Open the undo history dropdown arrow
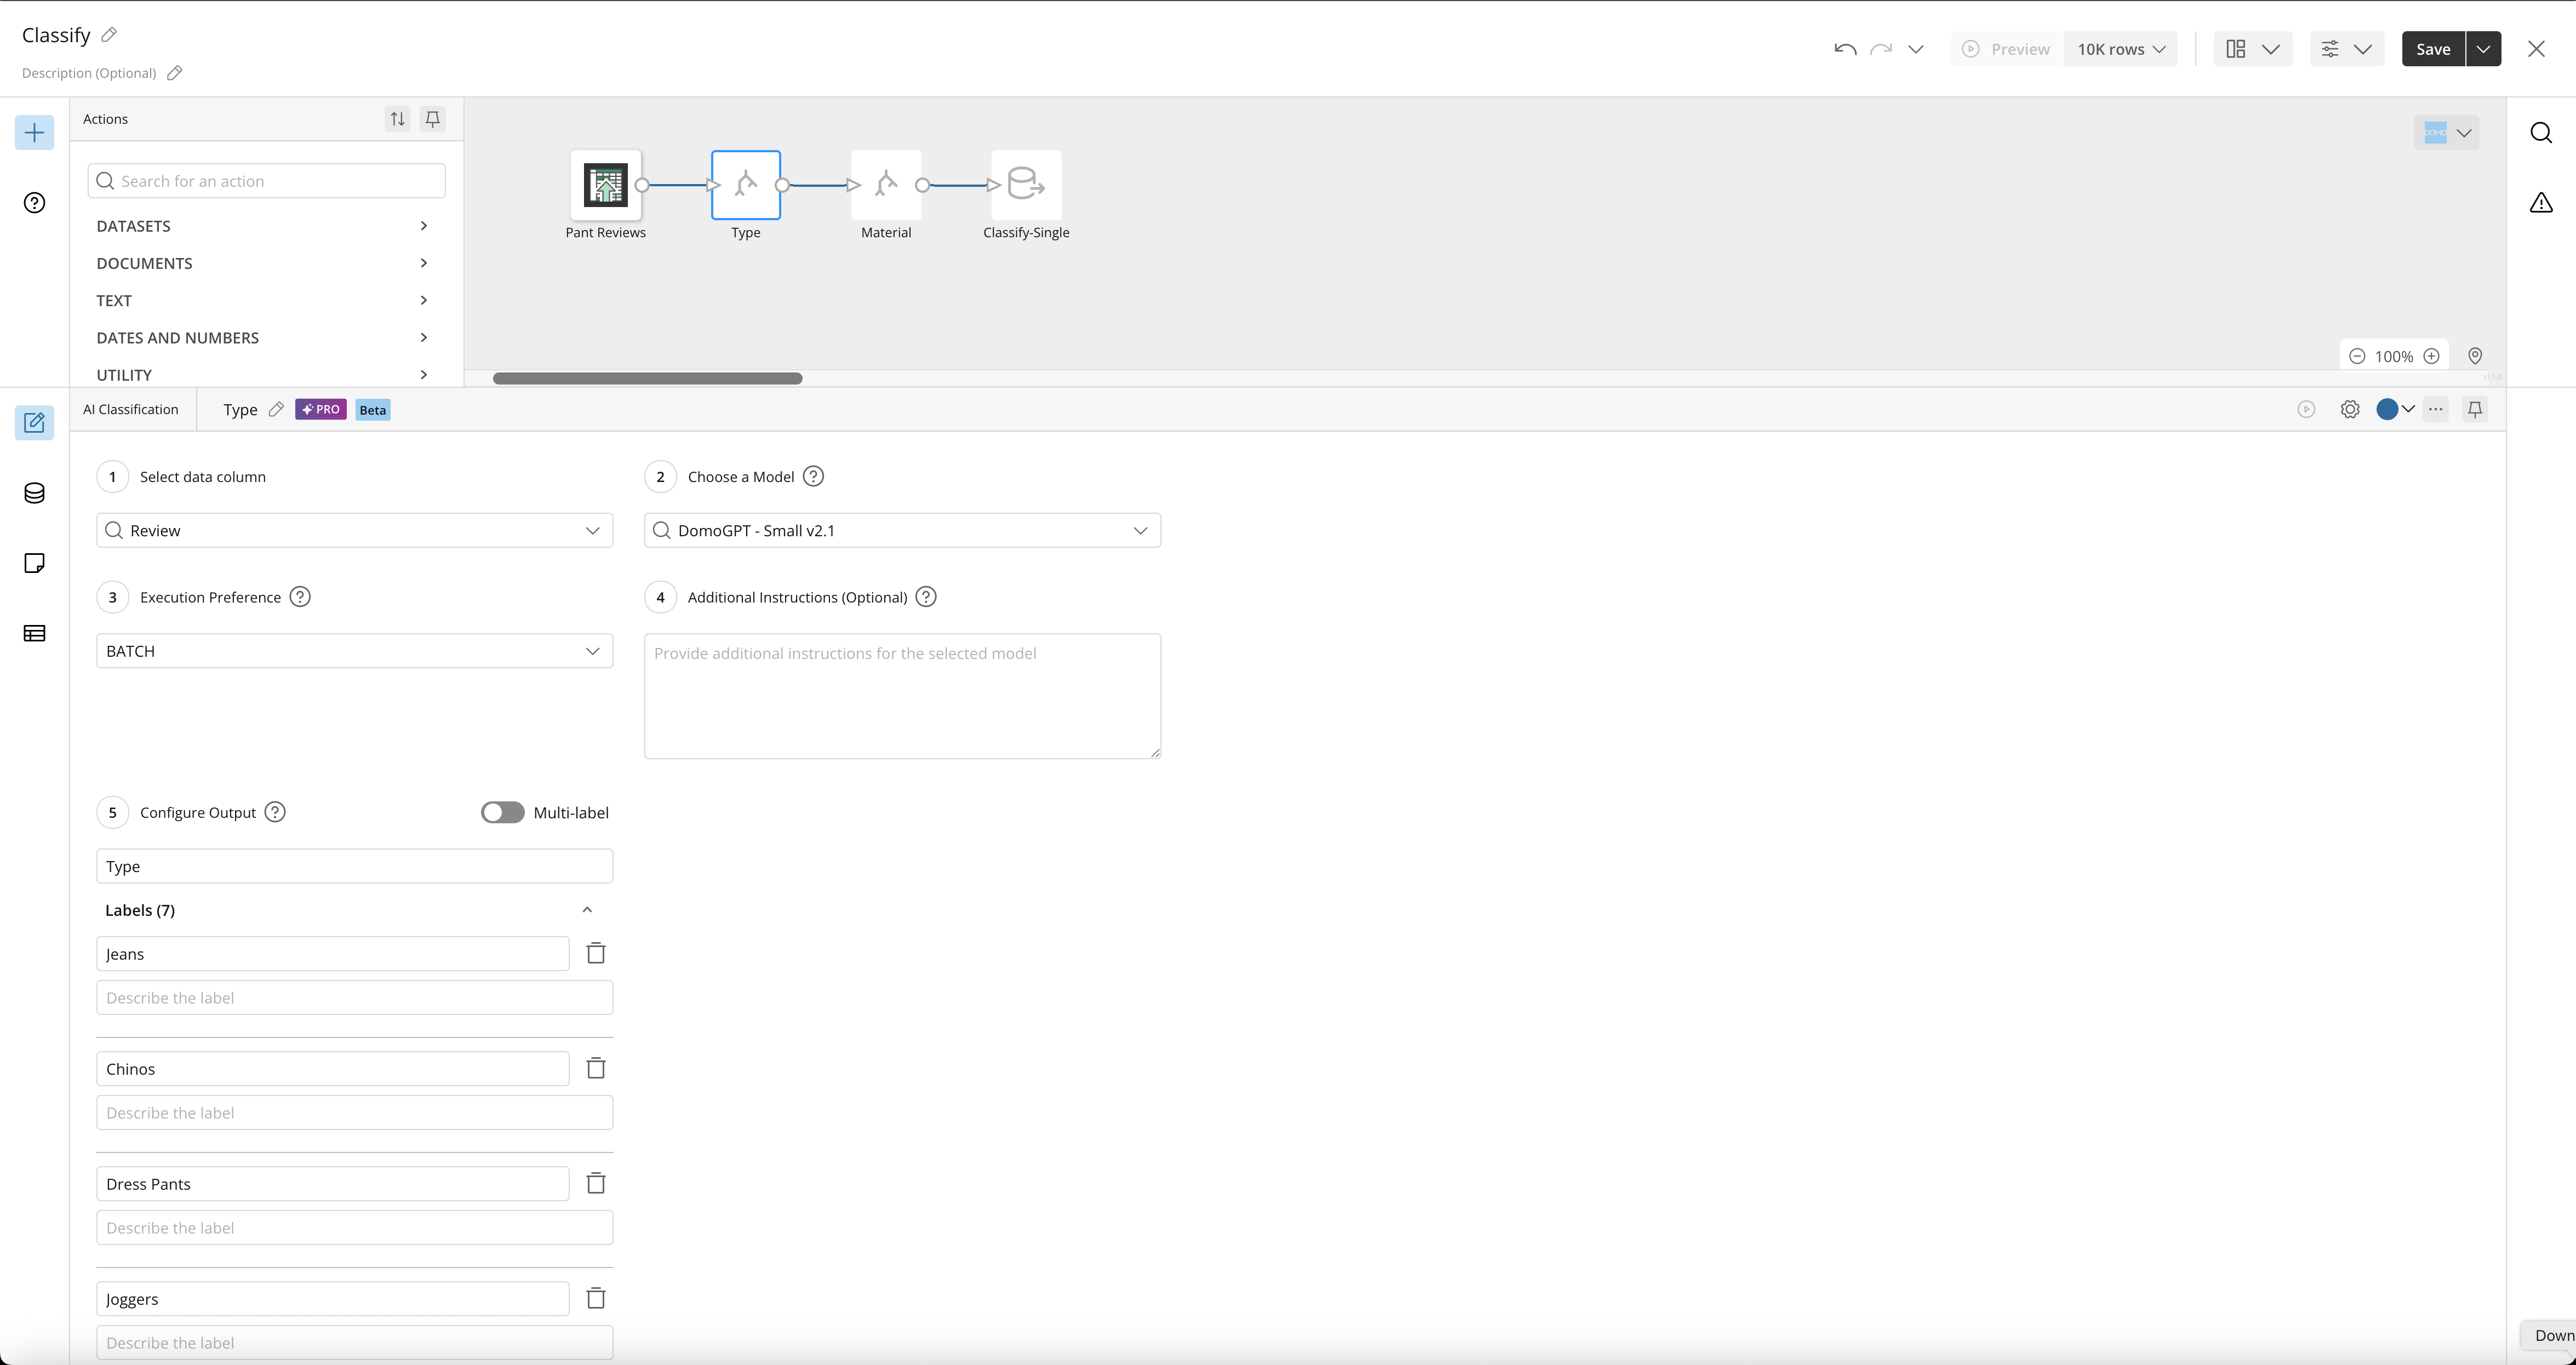Viewport: 2576px width, 1365px height. pos(1916,49)
